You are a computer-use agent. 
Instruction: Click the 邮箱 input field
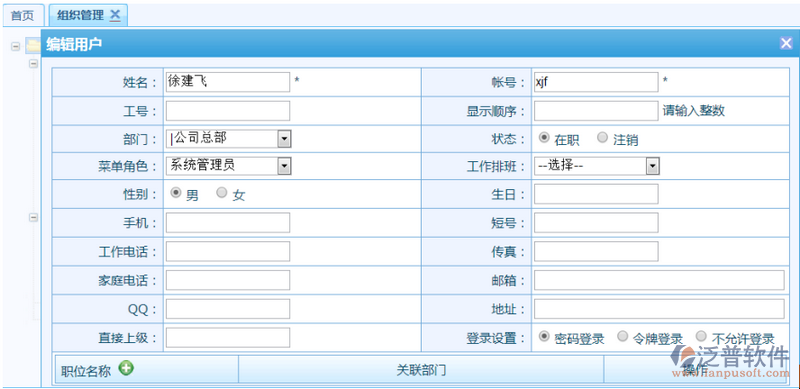(659, 280)
